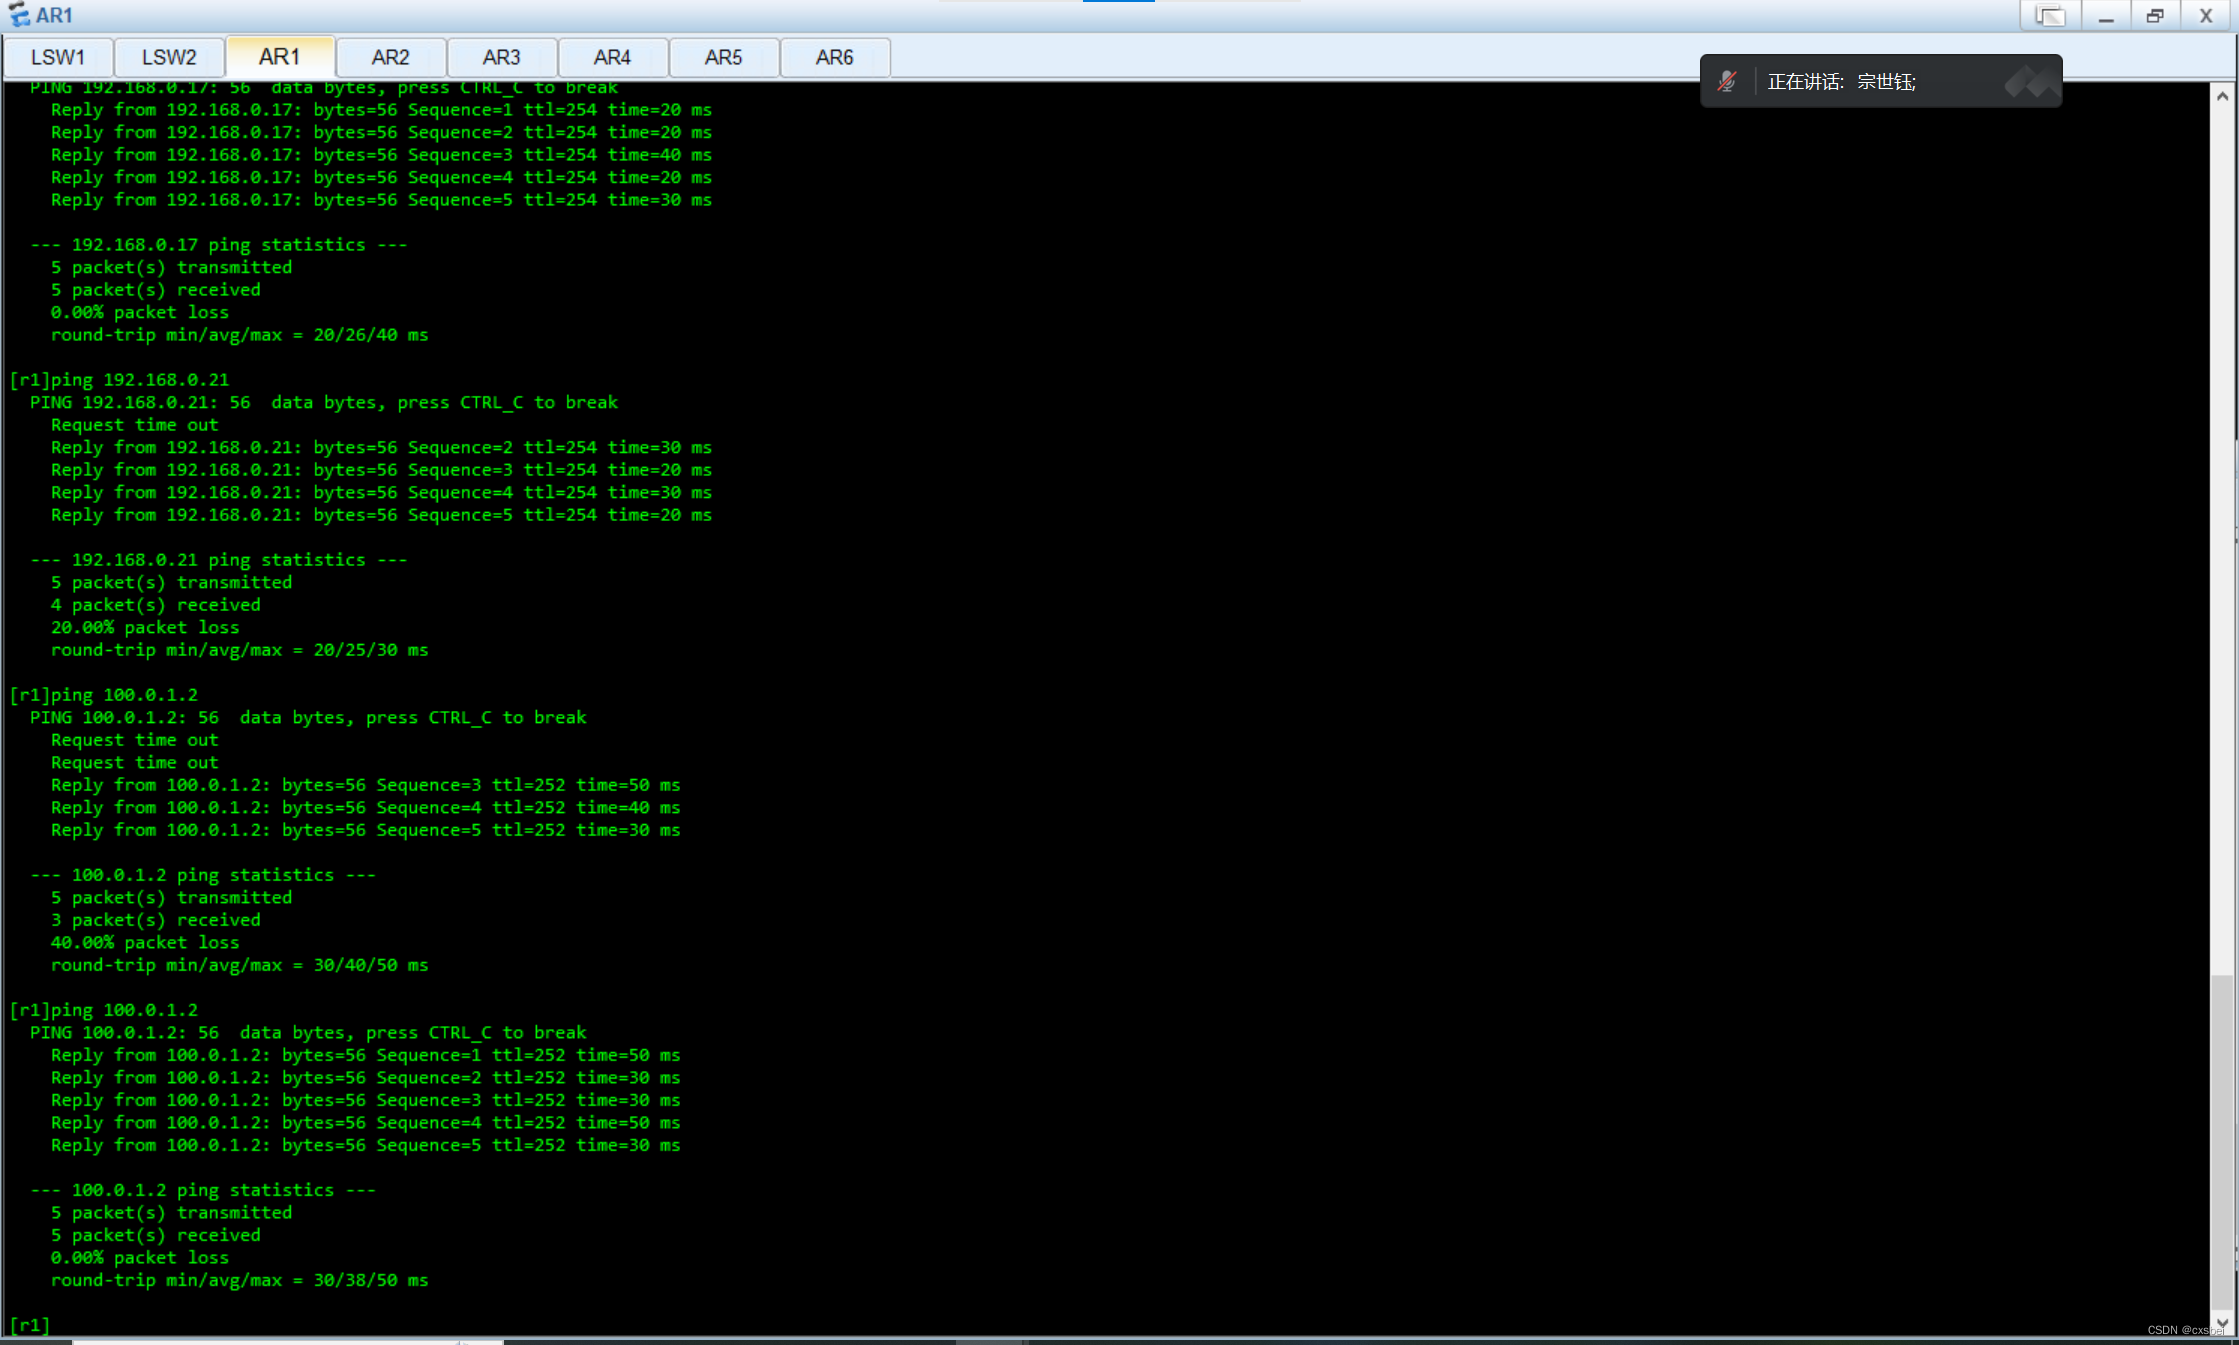Click the detach-window icon in the title bar

click(2049, 16)
